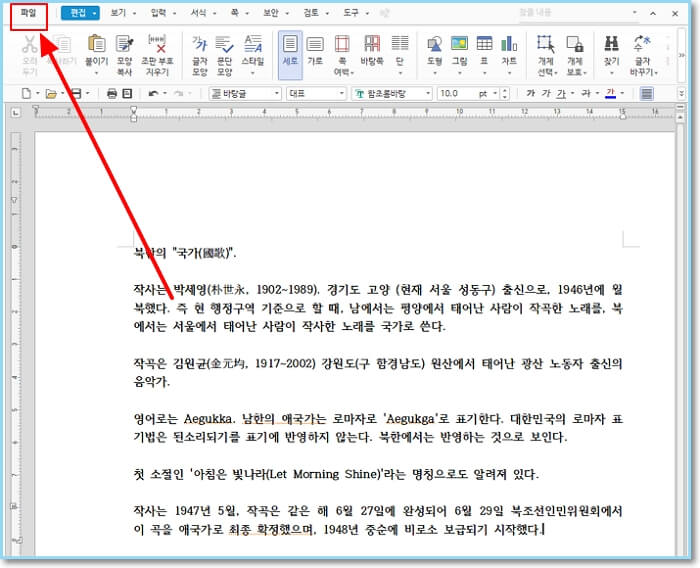Click the 모양 복사 (Copy format) icon

(125, 44)
